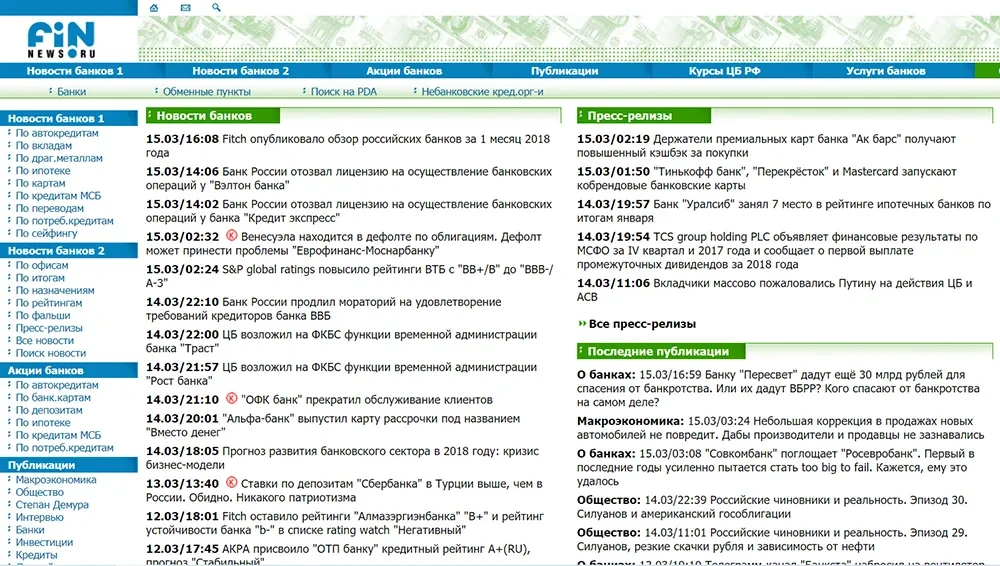This screenshot has height=566, width=1000.
Task: Click the magnifying glass search icon
Action: [x=216, y=8]
